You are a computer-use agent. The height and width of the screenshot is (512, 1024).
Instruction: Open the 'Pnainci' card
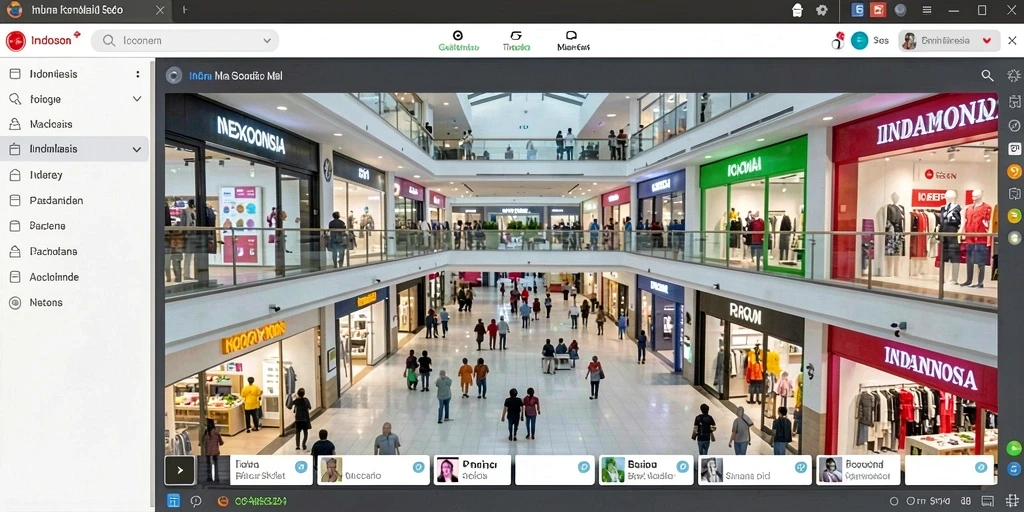(x=472, y=470)
